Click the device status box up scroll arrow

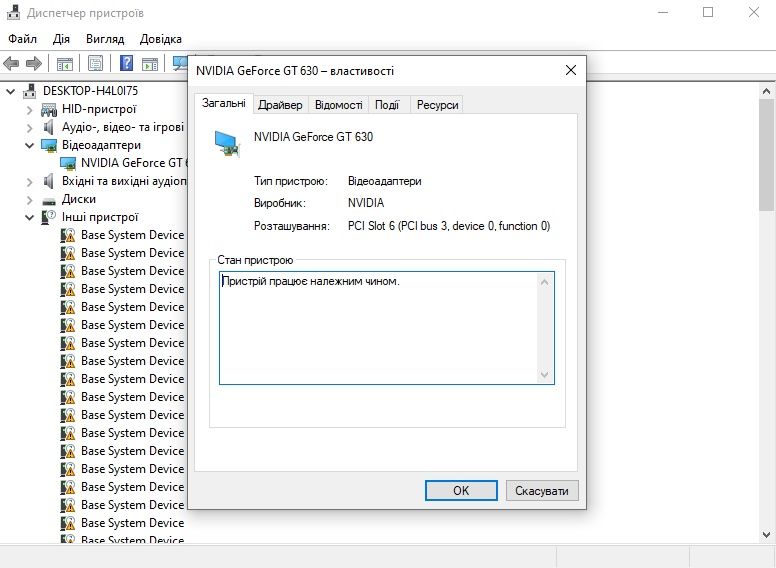click(544, 282)
